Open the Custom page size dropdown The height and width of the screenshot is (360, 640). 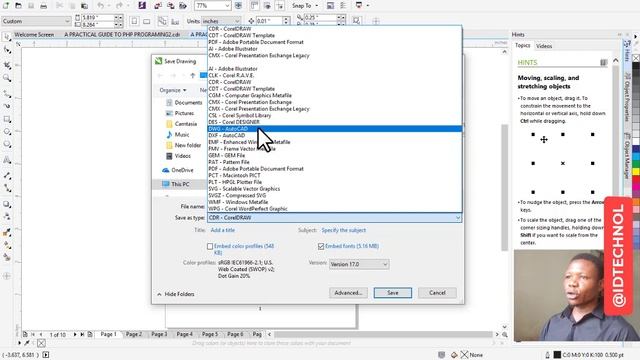coord(67,21)
